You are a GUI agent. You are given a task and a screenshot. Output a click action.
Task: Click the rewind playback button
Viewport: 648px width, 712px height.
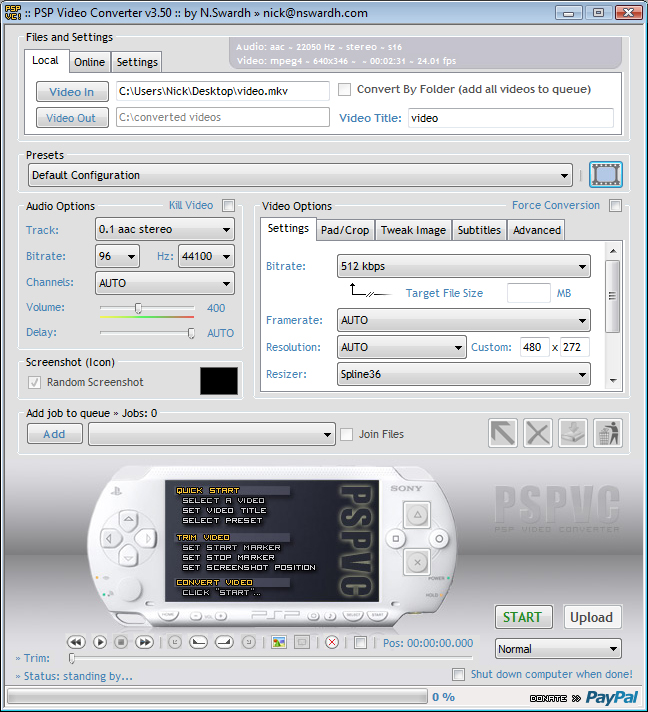(76, 642)
